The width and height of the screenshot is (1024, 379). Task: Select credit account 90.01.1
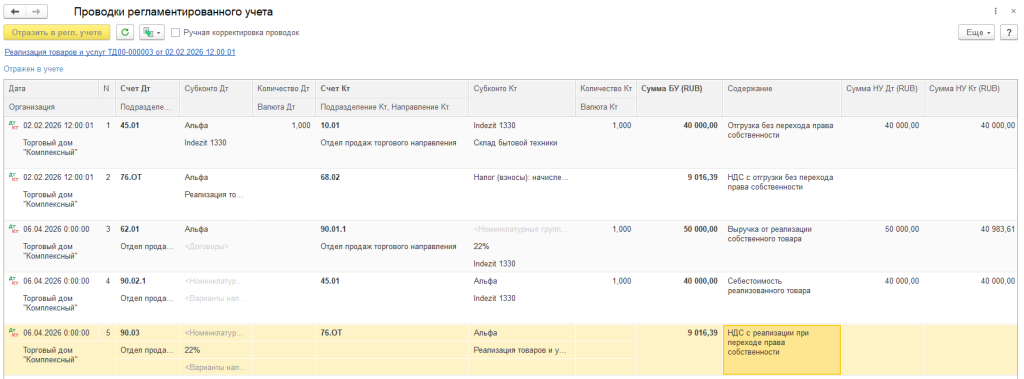[x=333, y=229]
